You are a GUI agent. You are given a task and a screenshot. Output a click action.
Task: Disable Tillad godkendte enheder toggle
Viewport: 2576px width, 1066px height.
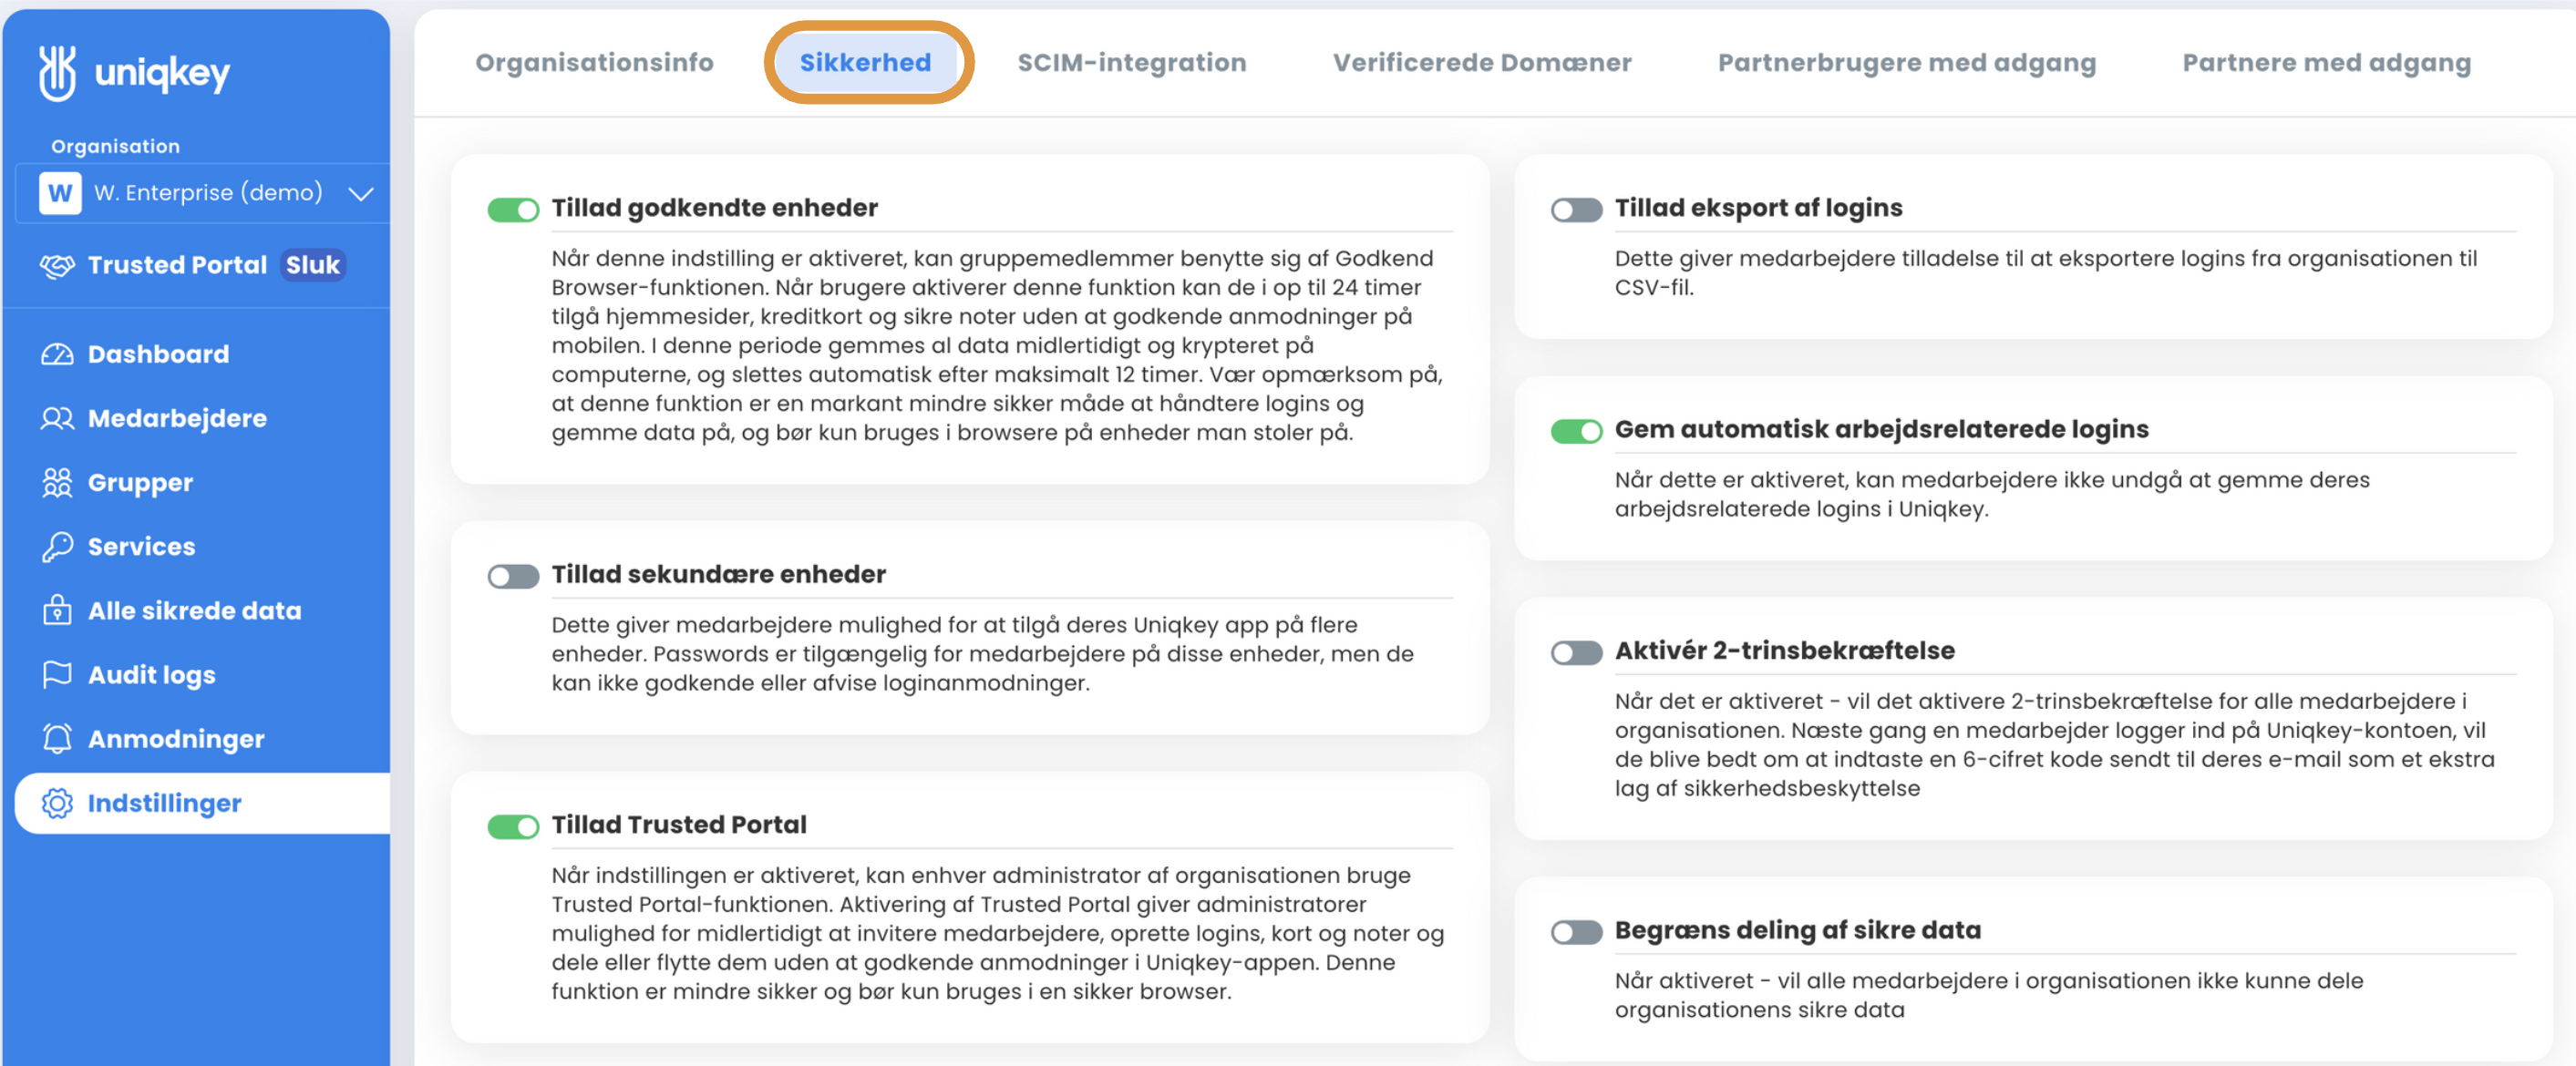pyautogui.click(x=513, y=209)
